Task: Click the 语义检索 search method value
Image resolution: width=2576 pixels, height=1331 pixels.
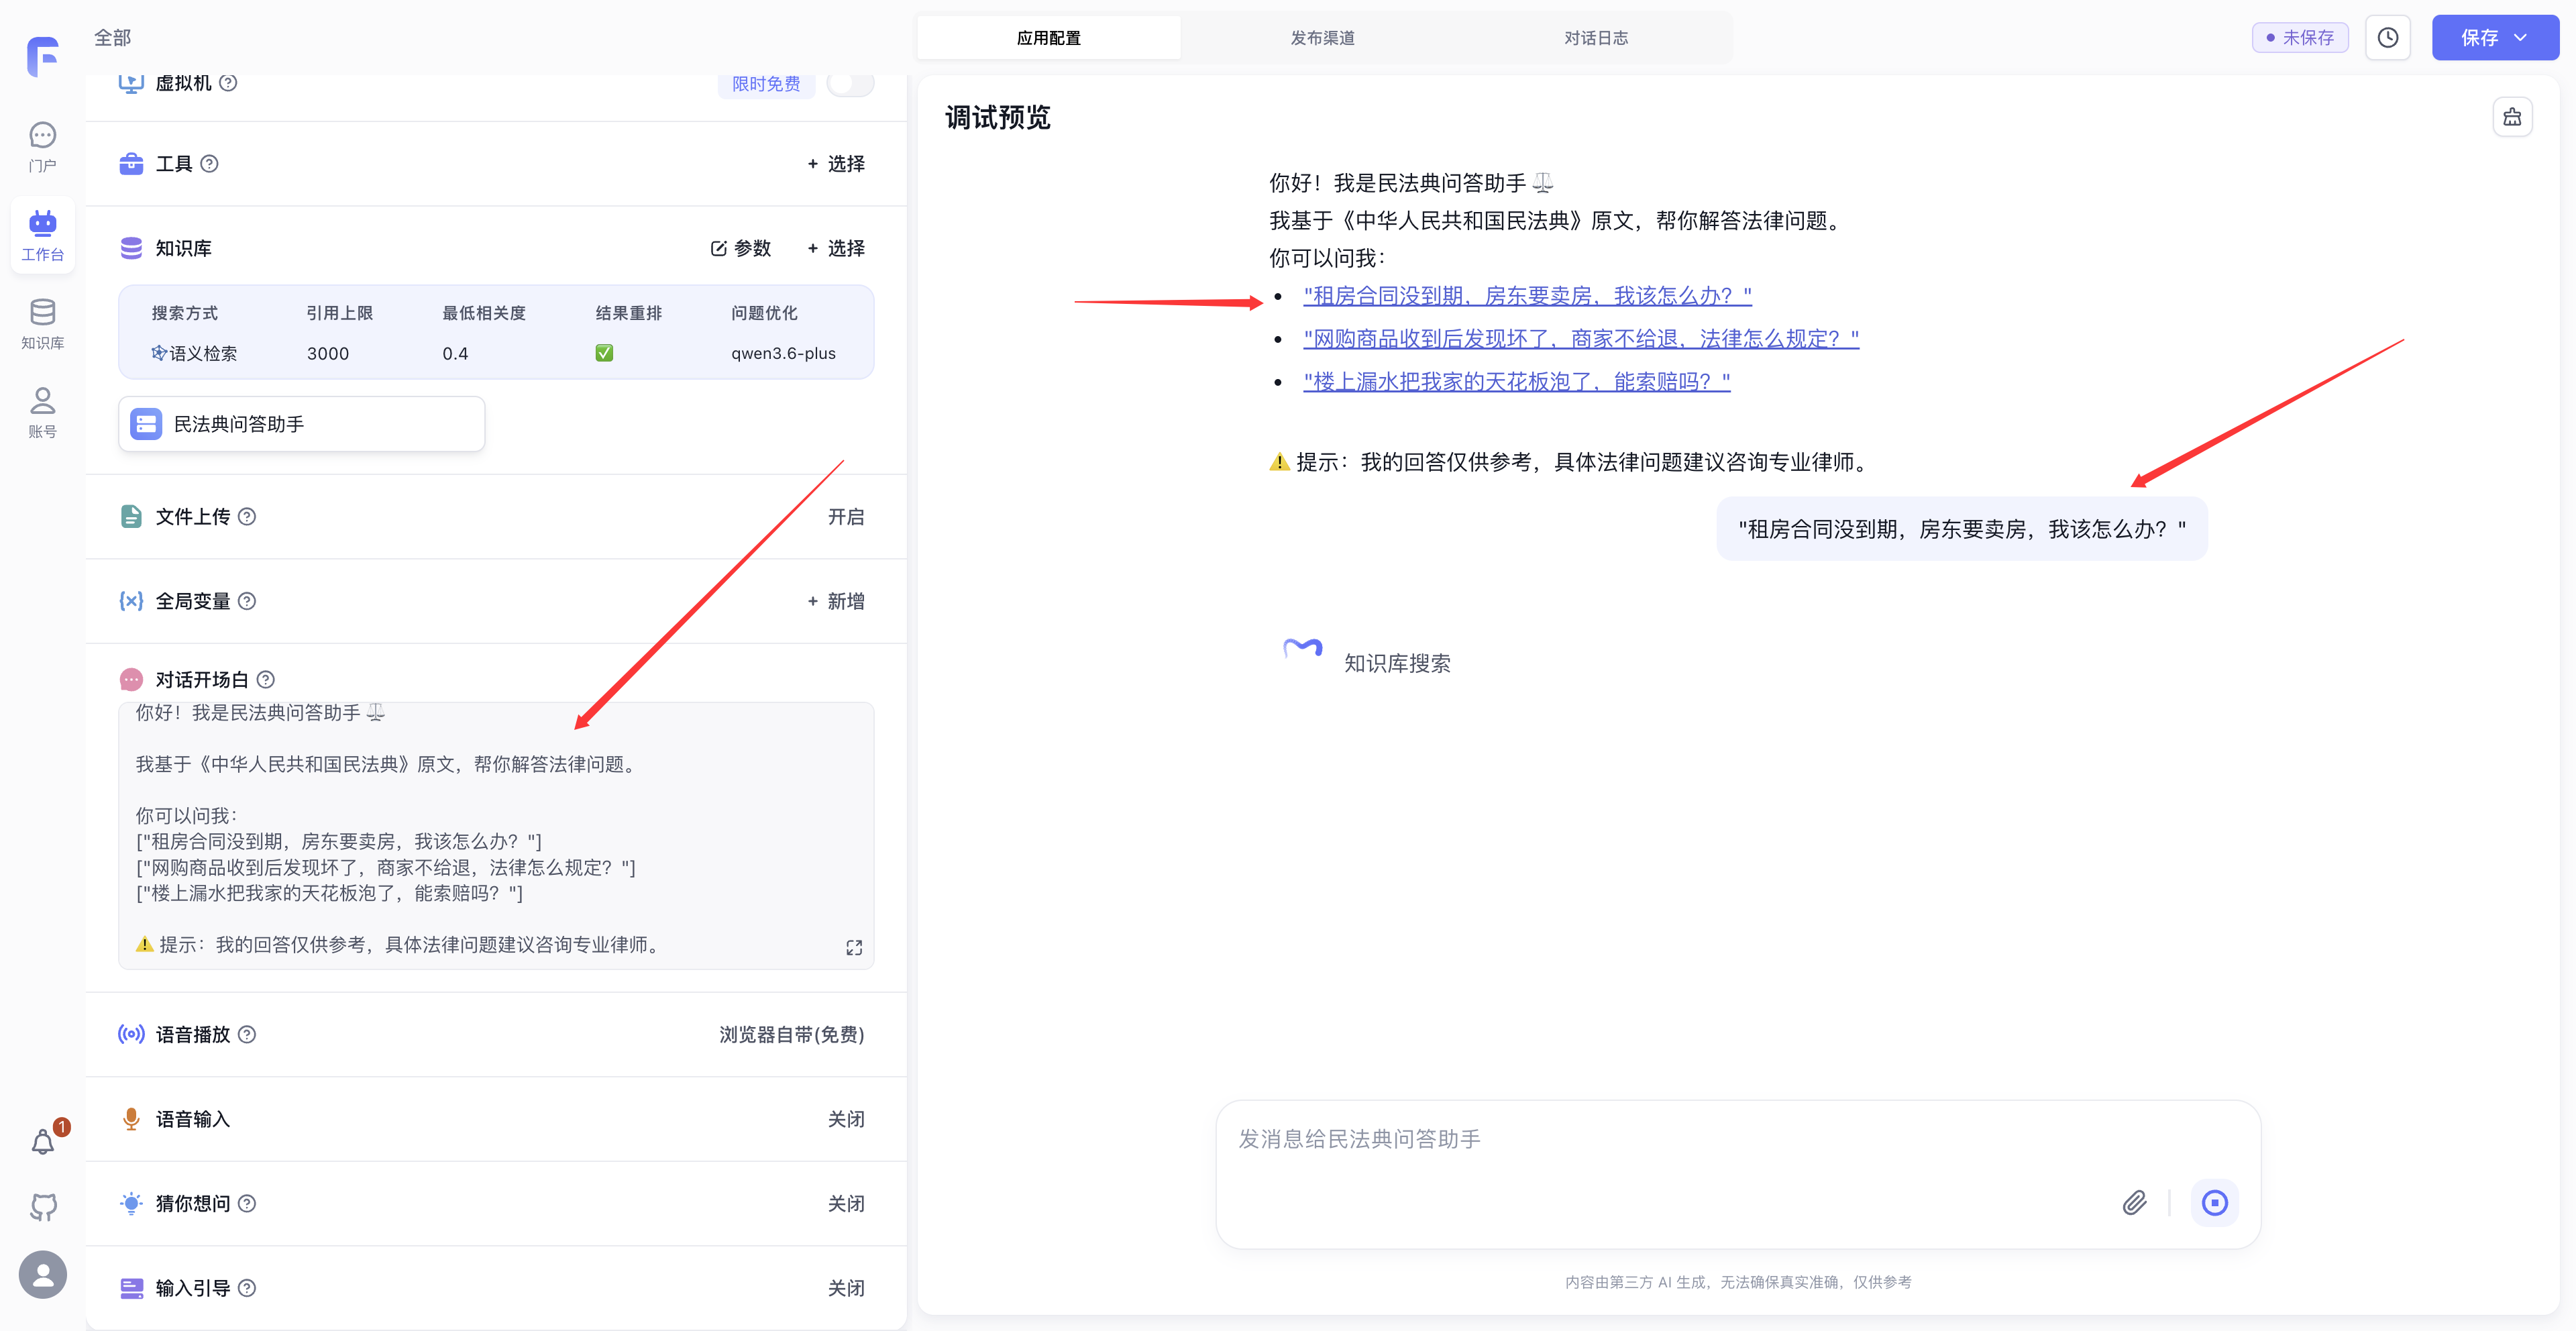Action: [x=194, y=353]
